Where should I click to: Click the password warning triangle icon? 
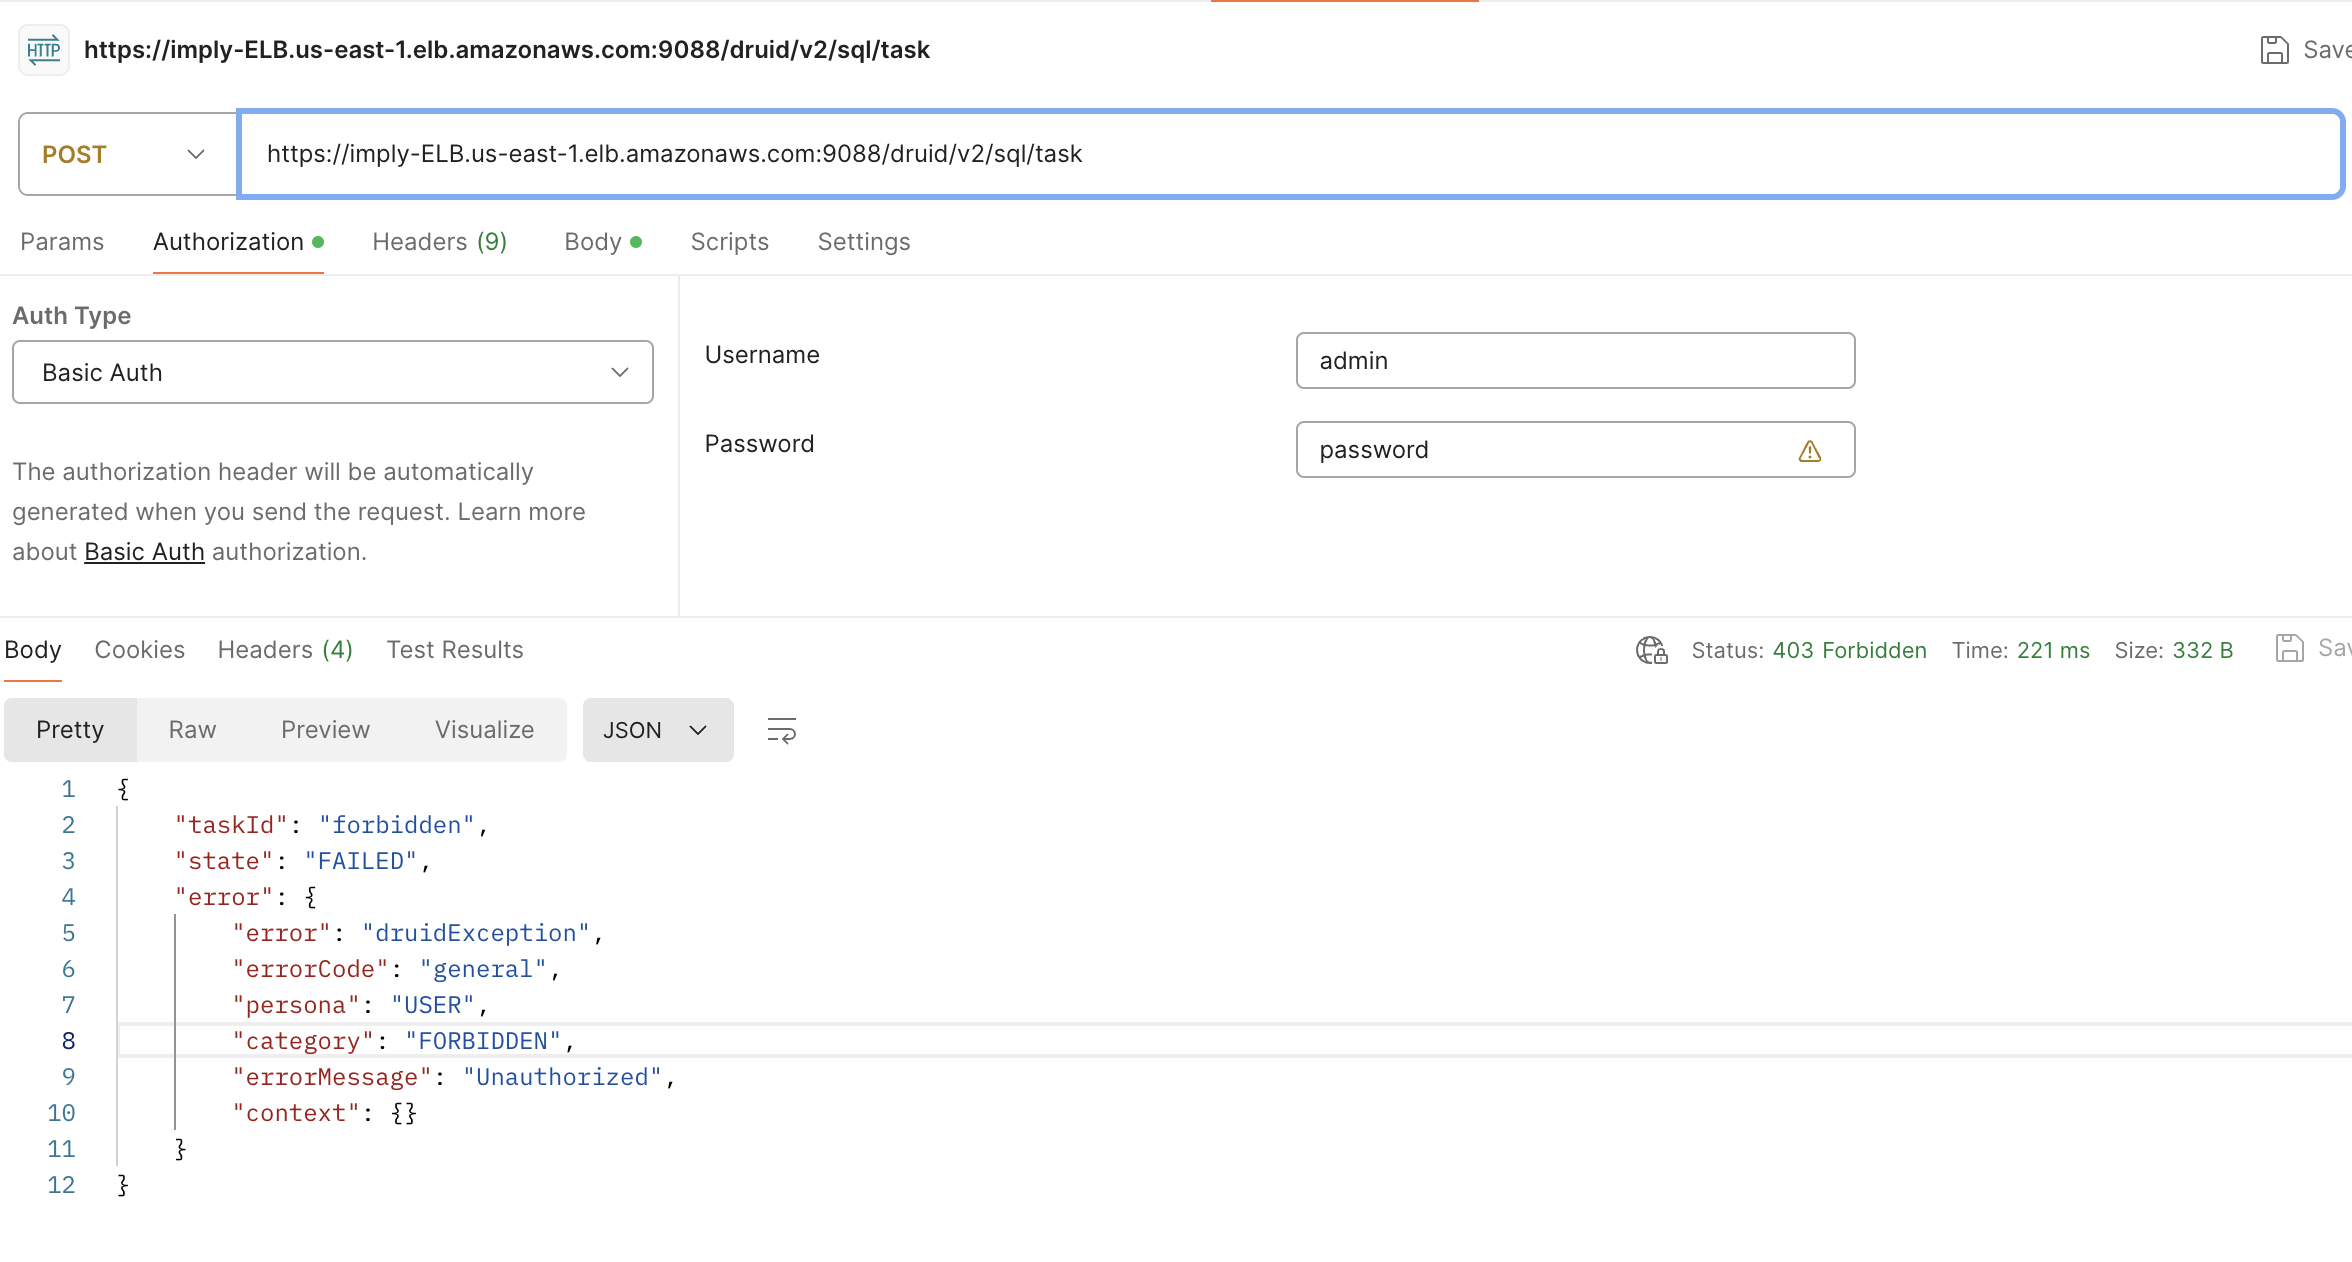tap(1810, 451)
